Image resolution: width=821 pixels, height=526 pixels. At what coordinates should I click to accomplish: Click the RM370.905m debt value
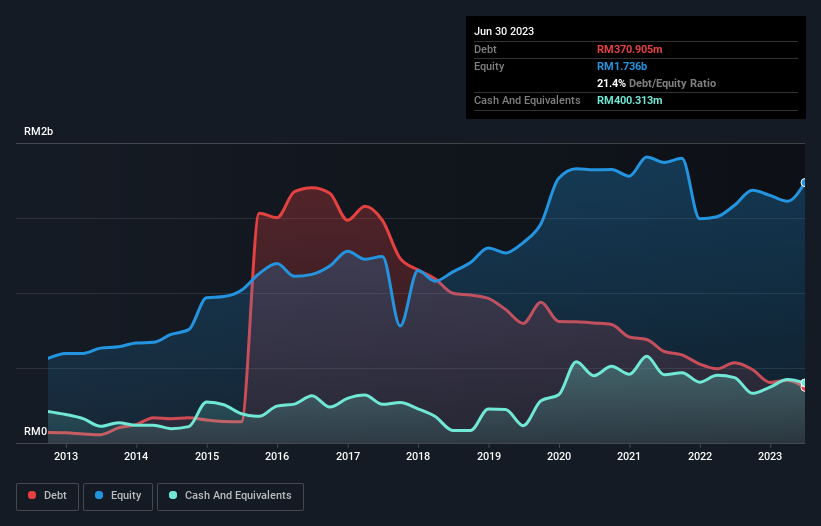coord(629,49)
